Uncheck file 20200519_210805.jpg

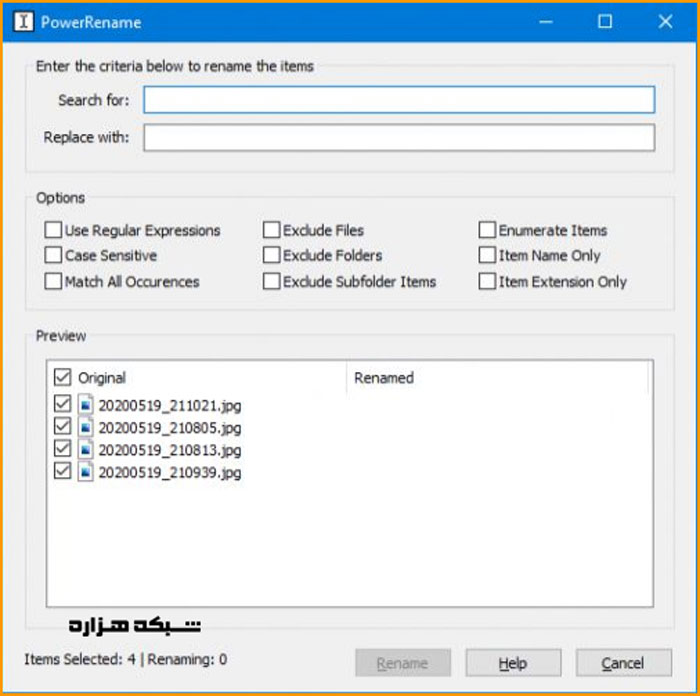(x=62, y=426)
